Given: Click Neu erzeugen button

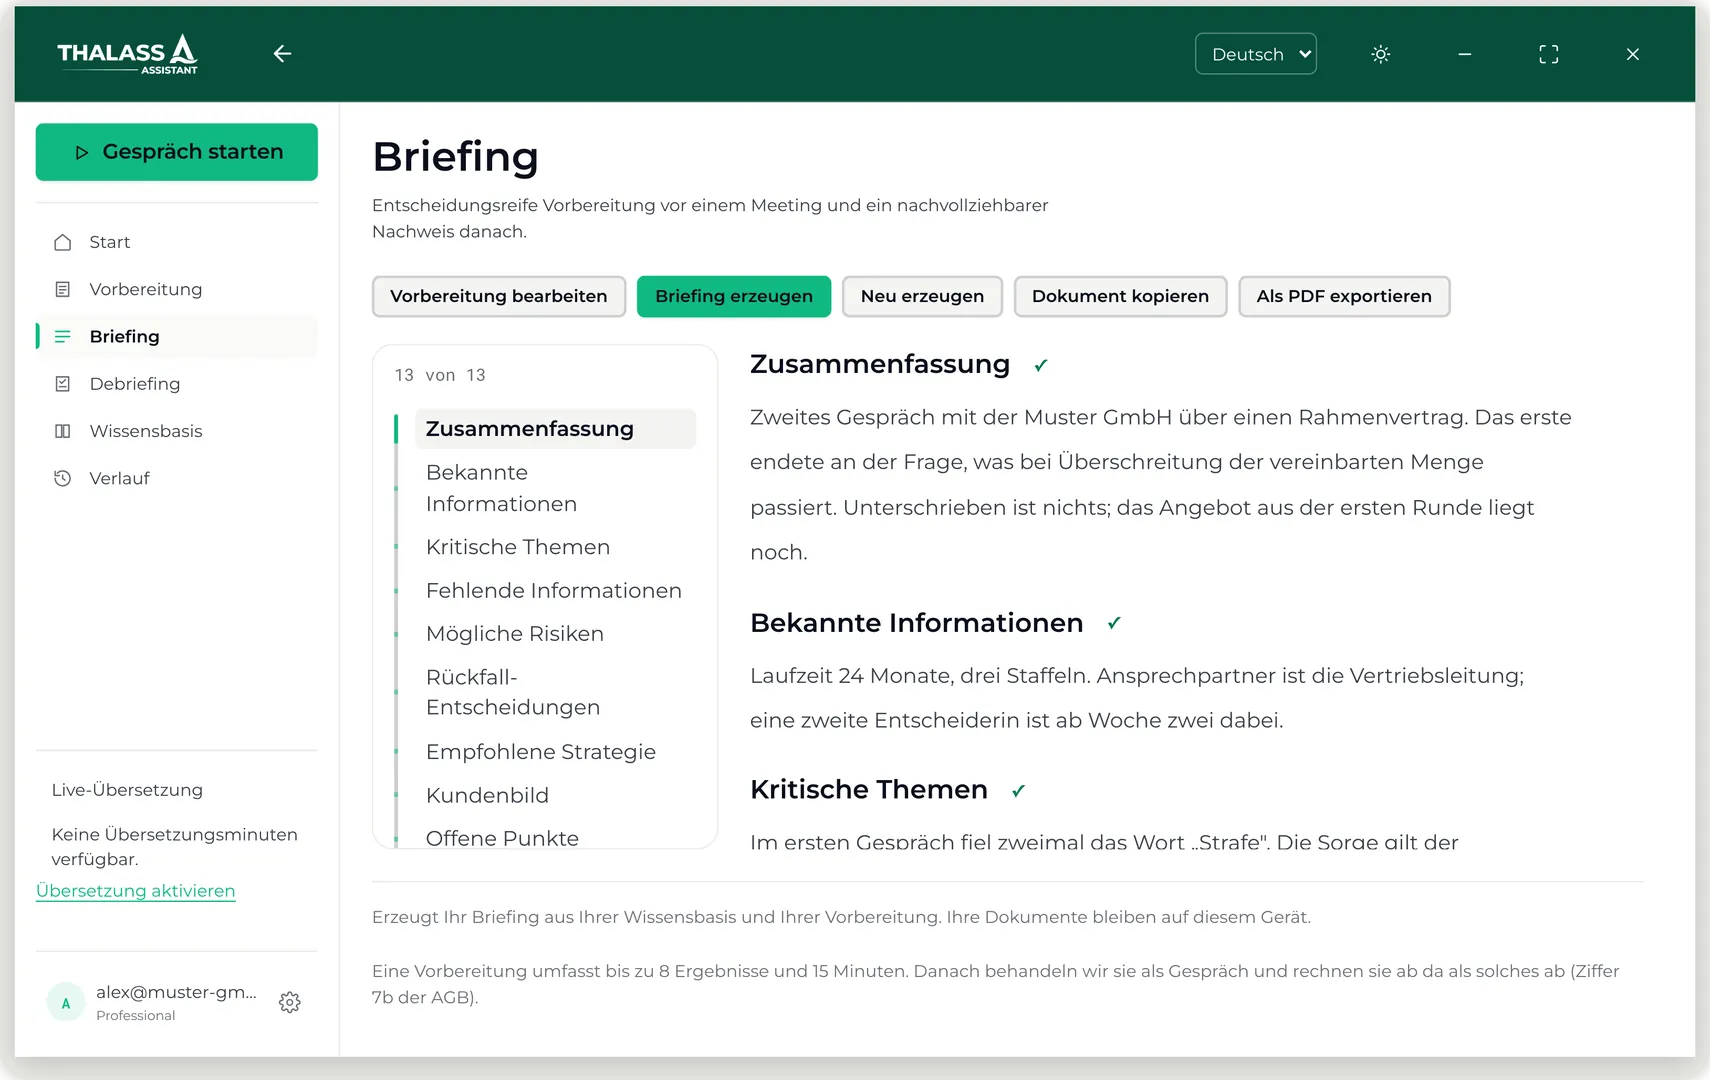Looking at the screenshot, I should 922,296.
